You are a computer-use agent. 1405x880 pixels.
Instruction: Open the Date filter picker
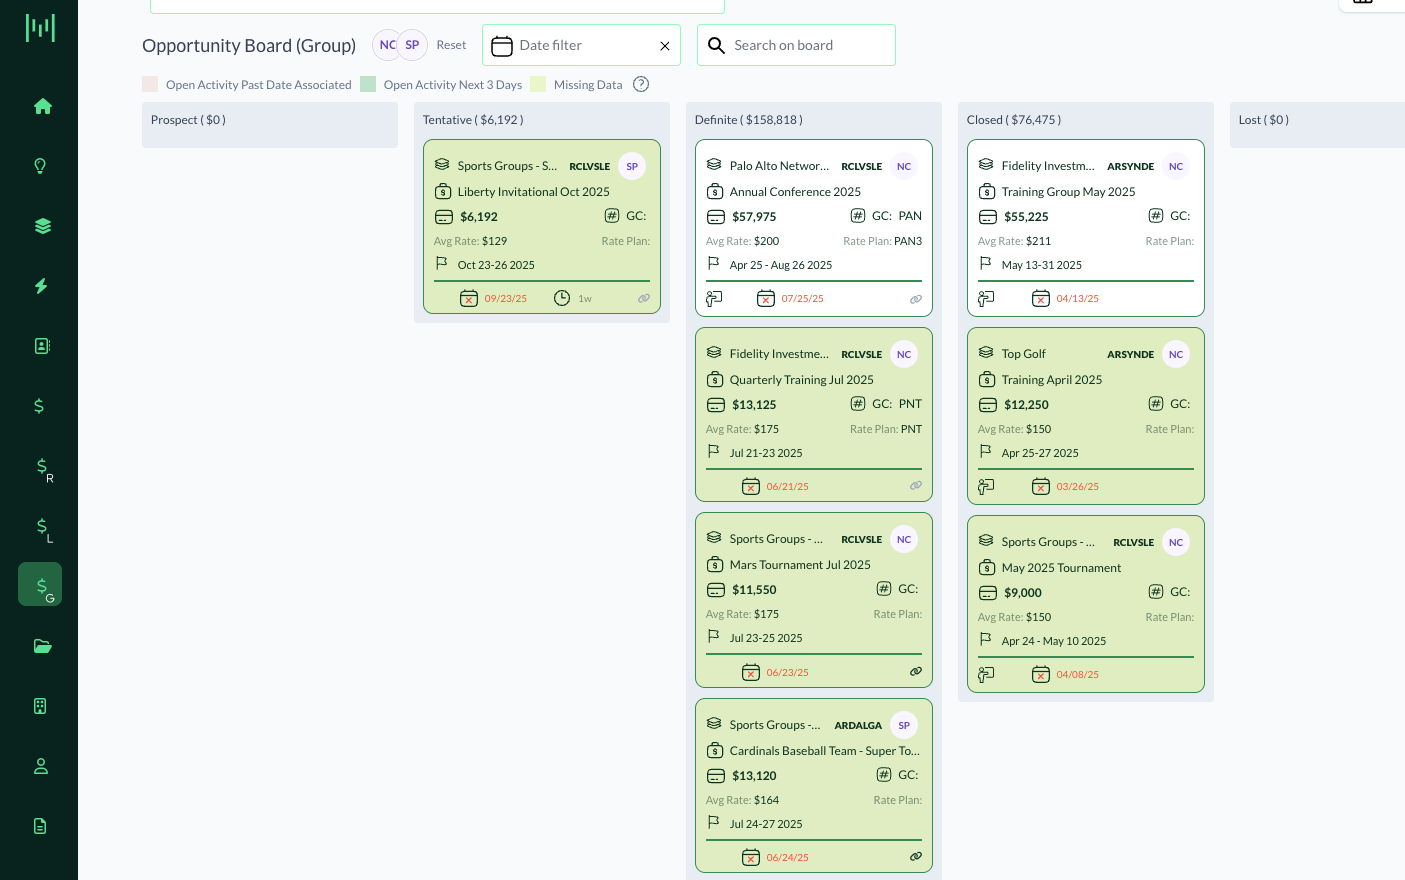pos(570,46)
